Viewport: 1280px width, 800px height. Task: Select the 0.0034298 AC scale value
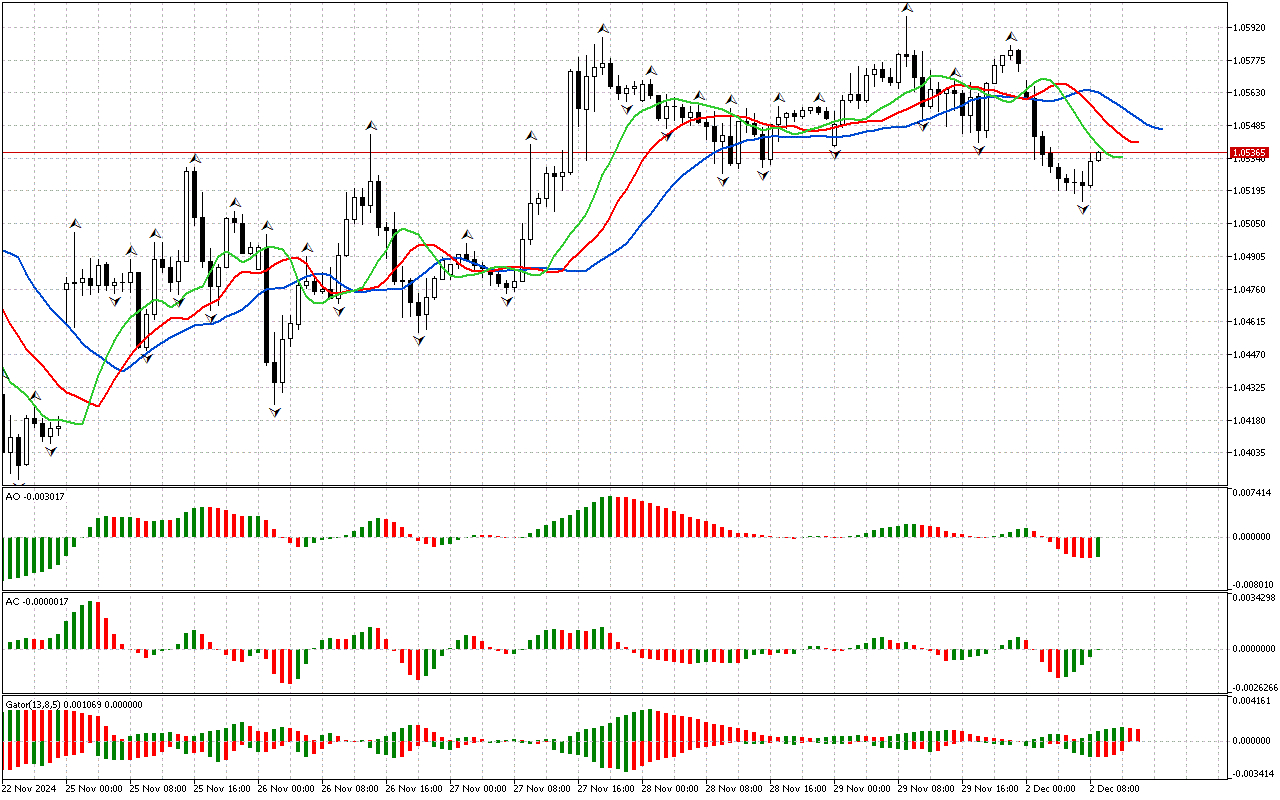(x=1255, y=598)
